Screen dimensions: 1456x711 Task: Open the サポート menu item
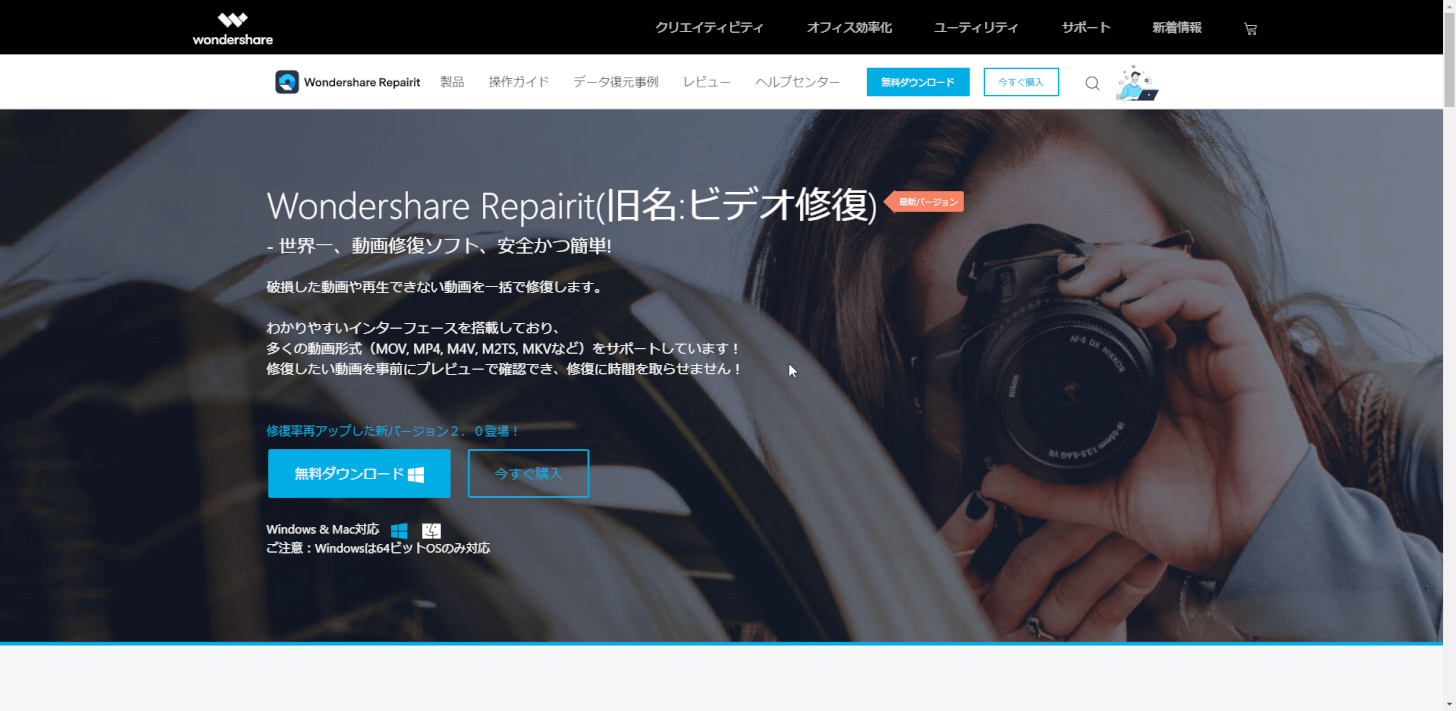[x=1086, y=28]
